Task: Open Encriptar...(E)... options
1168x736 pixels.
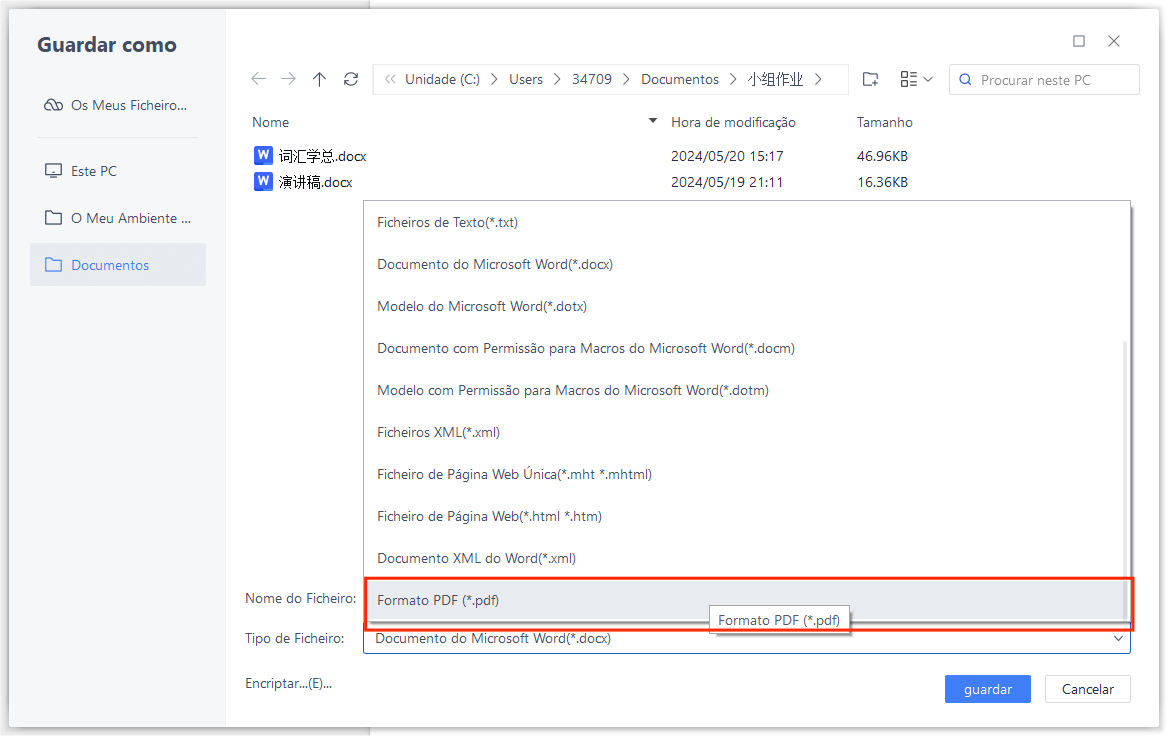Action: click(x=288, y=683)
